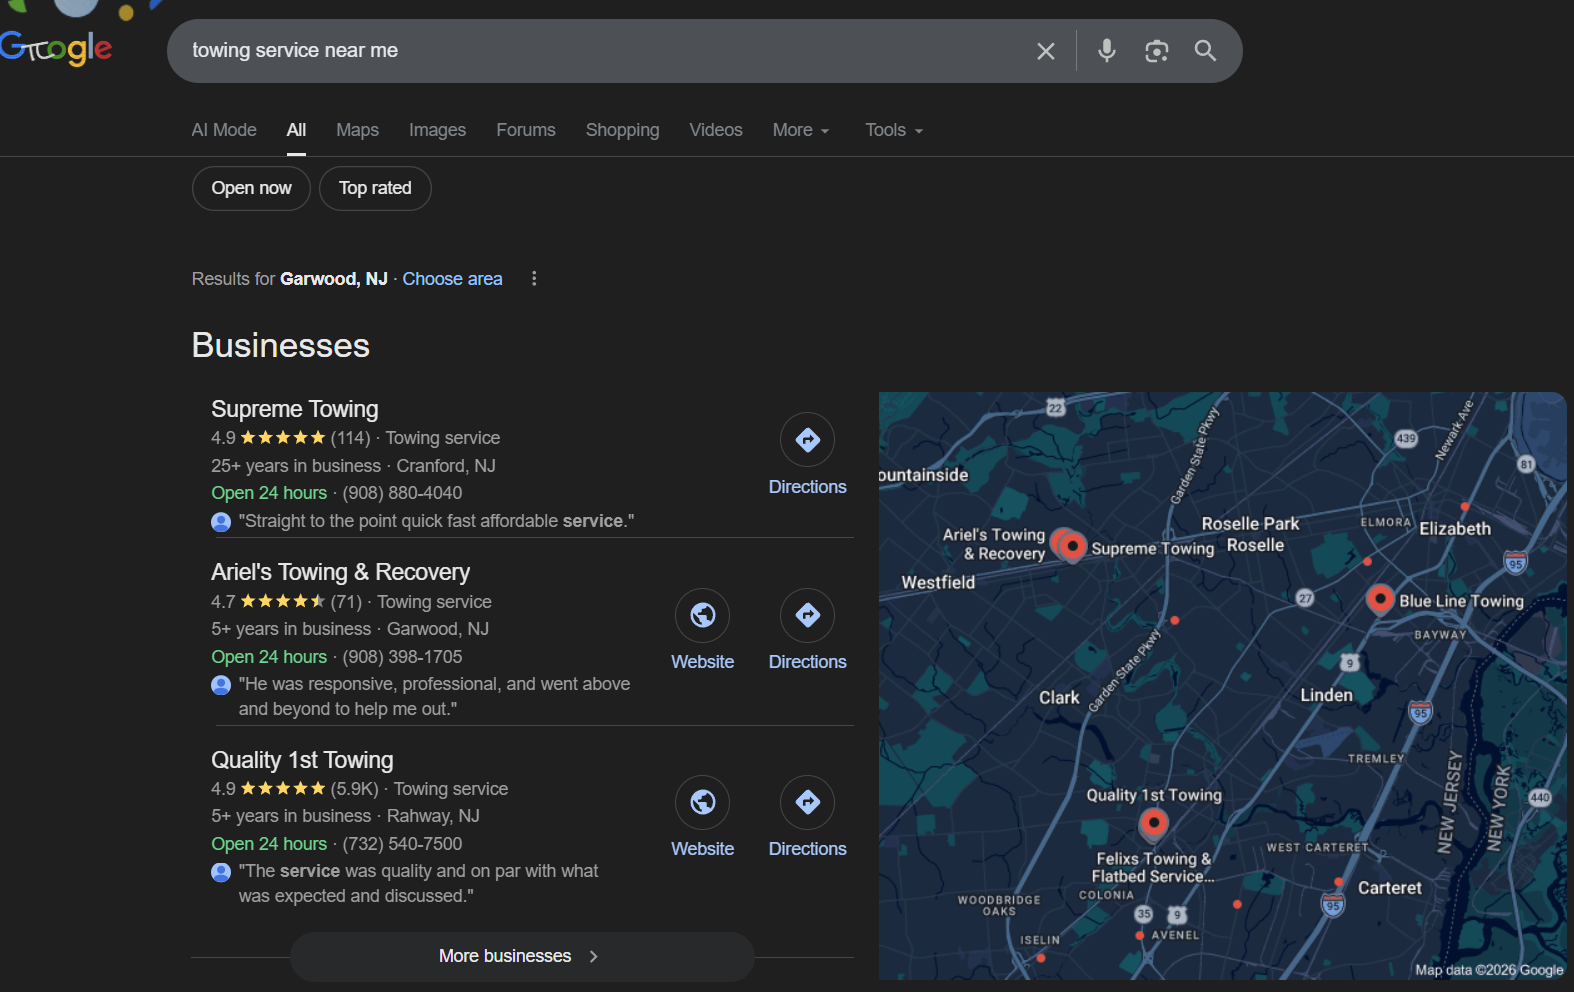Viewport: 1574px width, 992px height.
Task: Click the Ariel's Towing map label
Action: [994, 544]
